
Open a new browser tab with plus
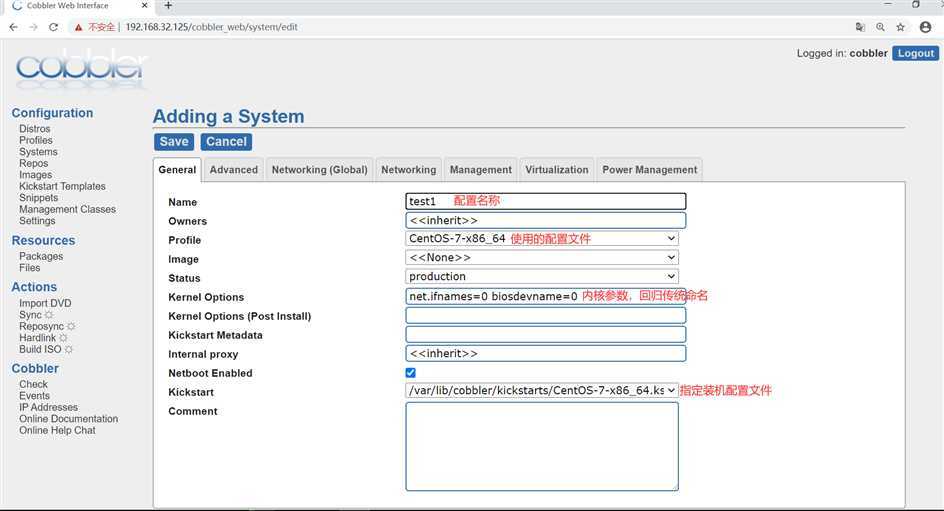(169, 5)
